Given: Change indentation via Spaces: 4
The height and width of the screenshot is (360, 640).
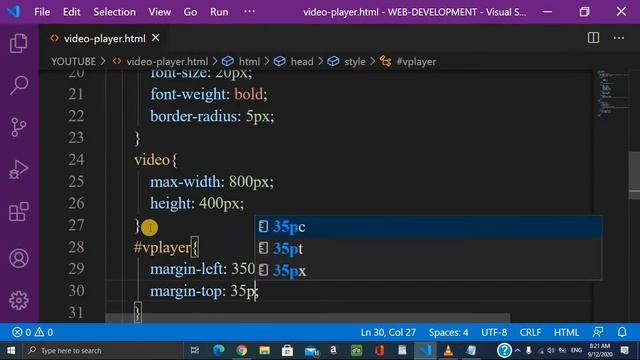Looking at the screenshot, I should tap(448, 332).
